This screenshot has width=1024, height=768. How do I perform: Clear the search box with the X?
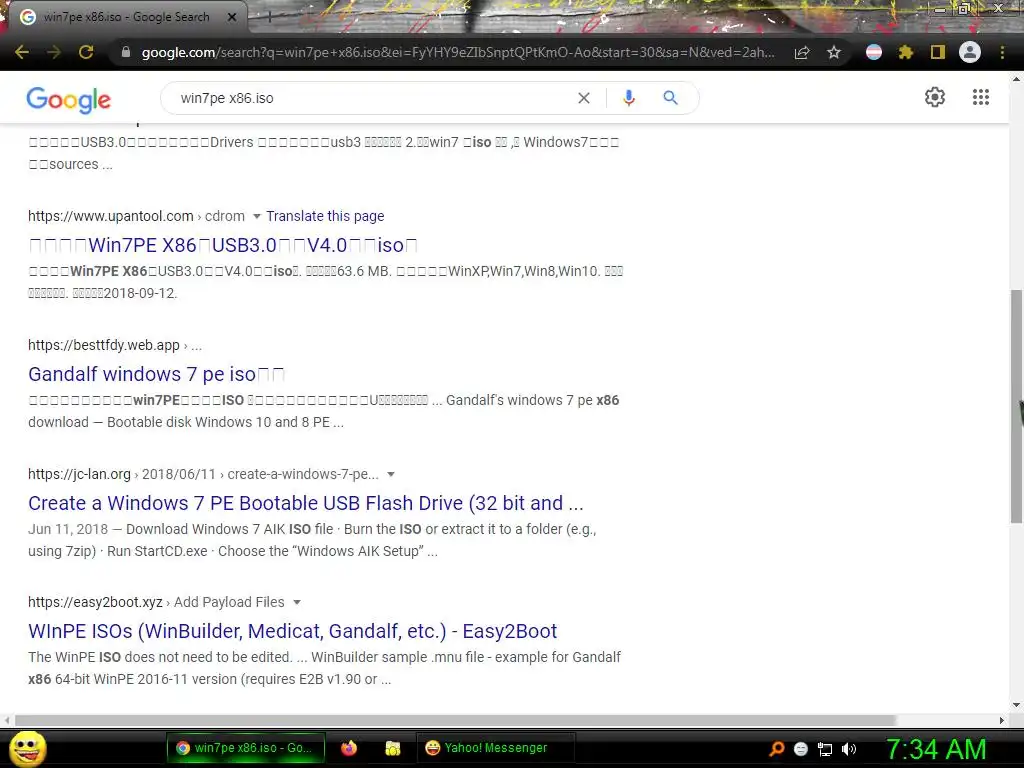click(584, 98)
